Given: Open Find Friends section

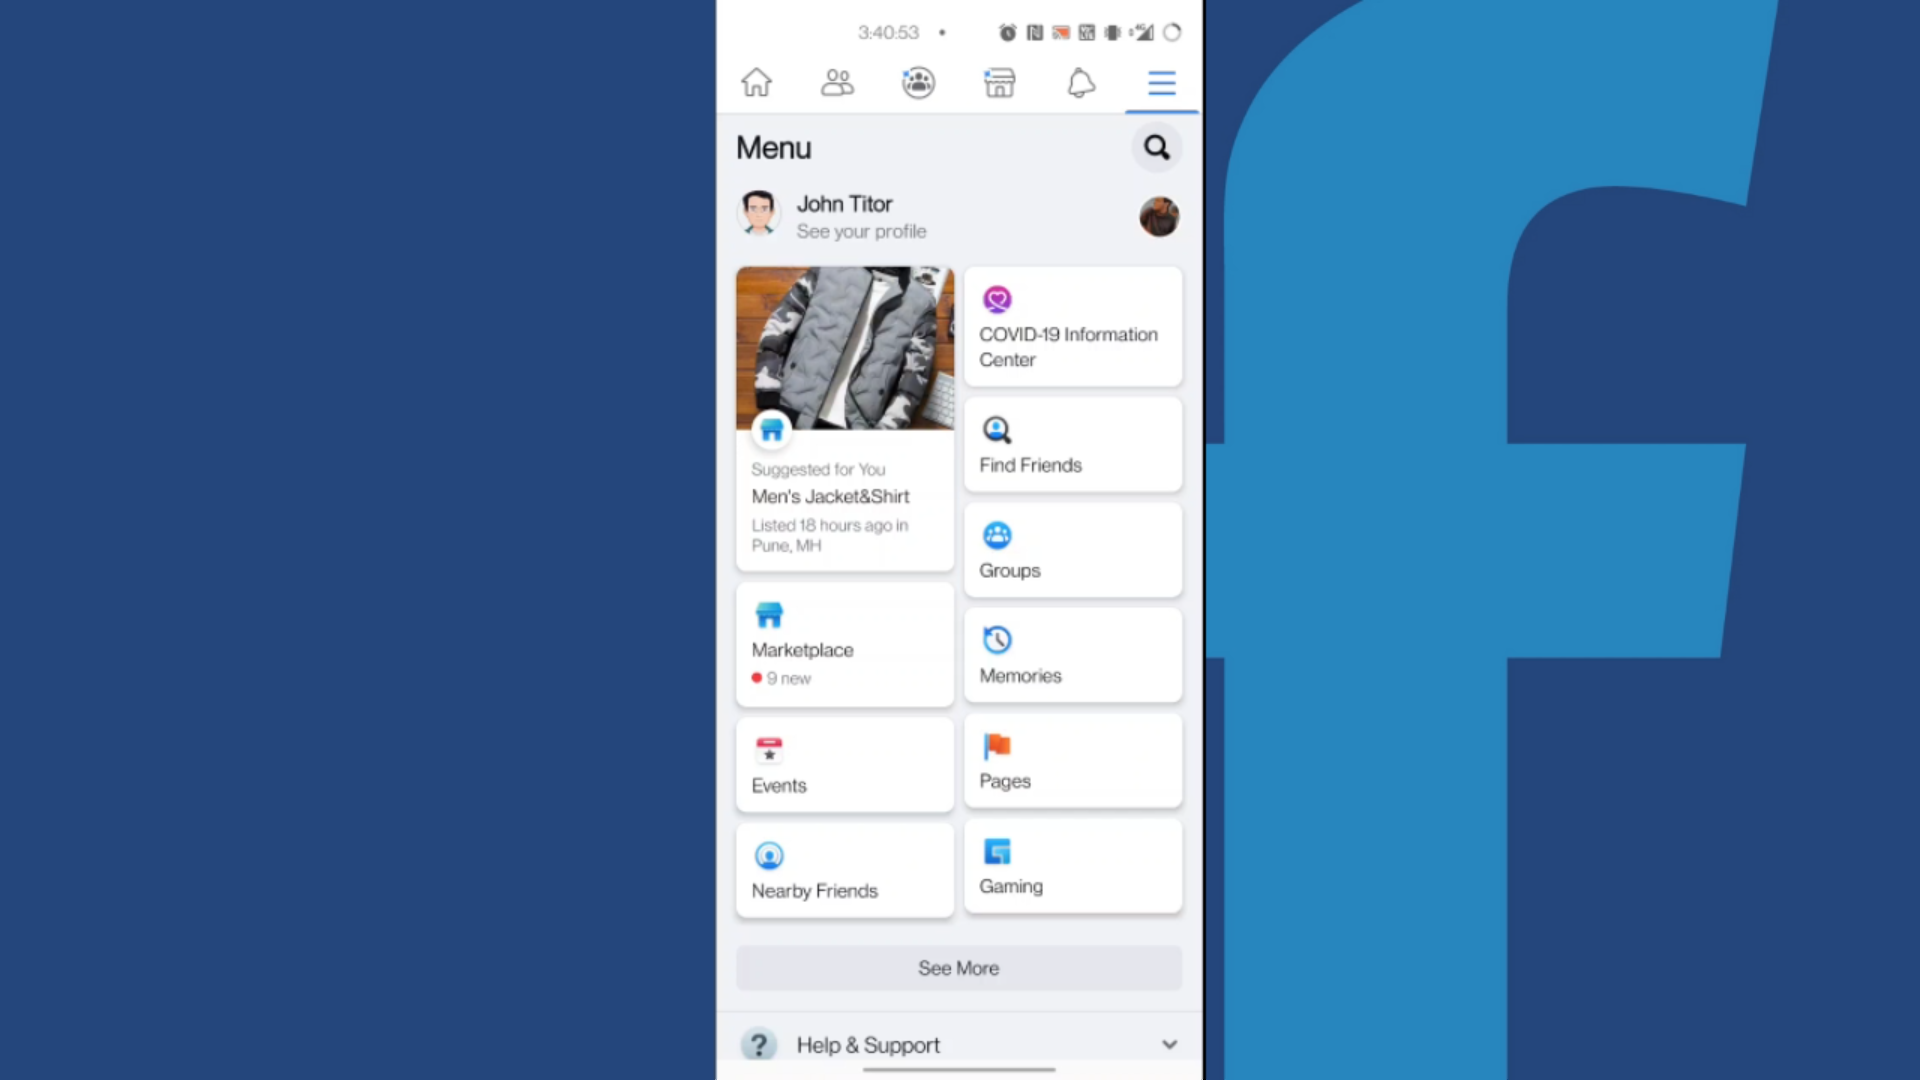Looking at the screenshot, I should coord(1071,446).
